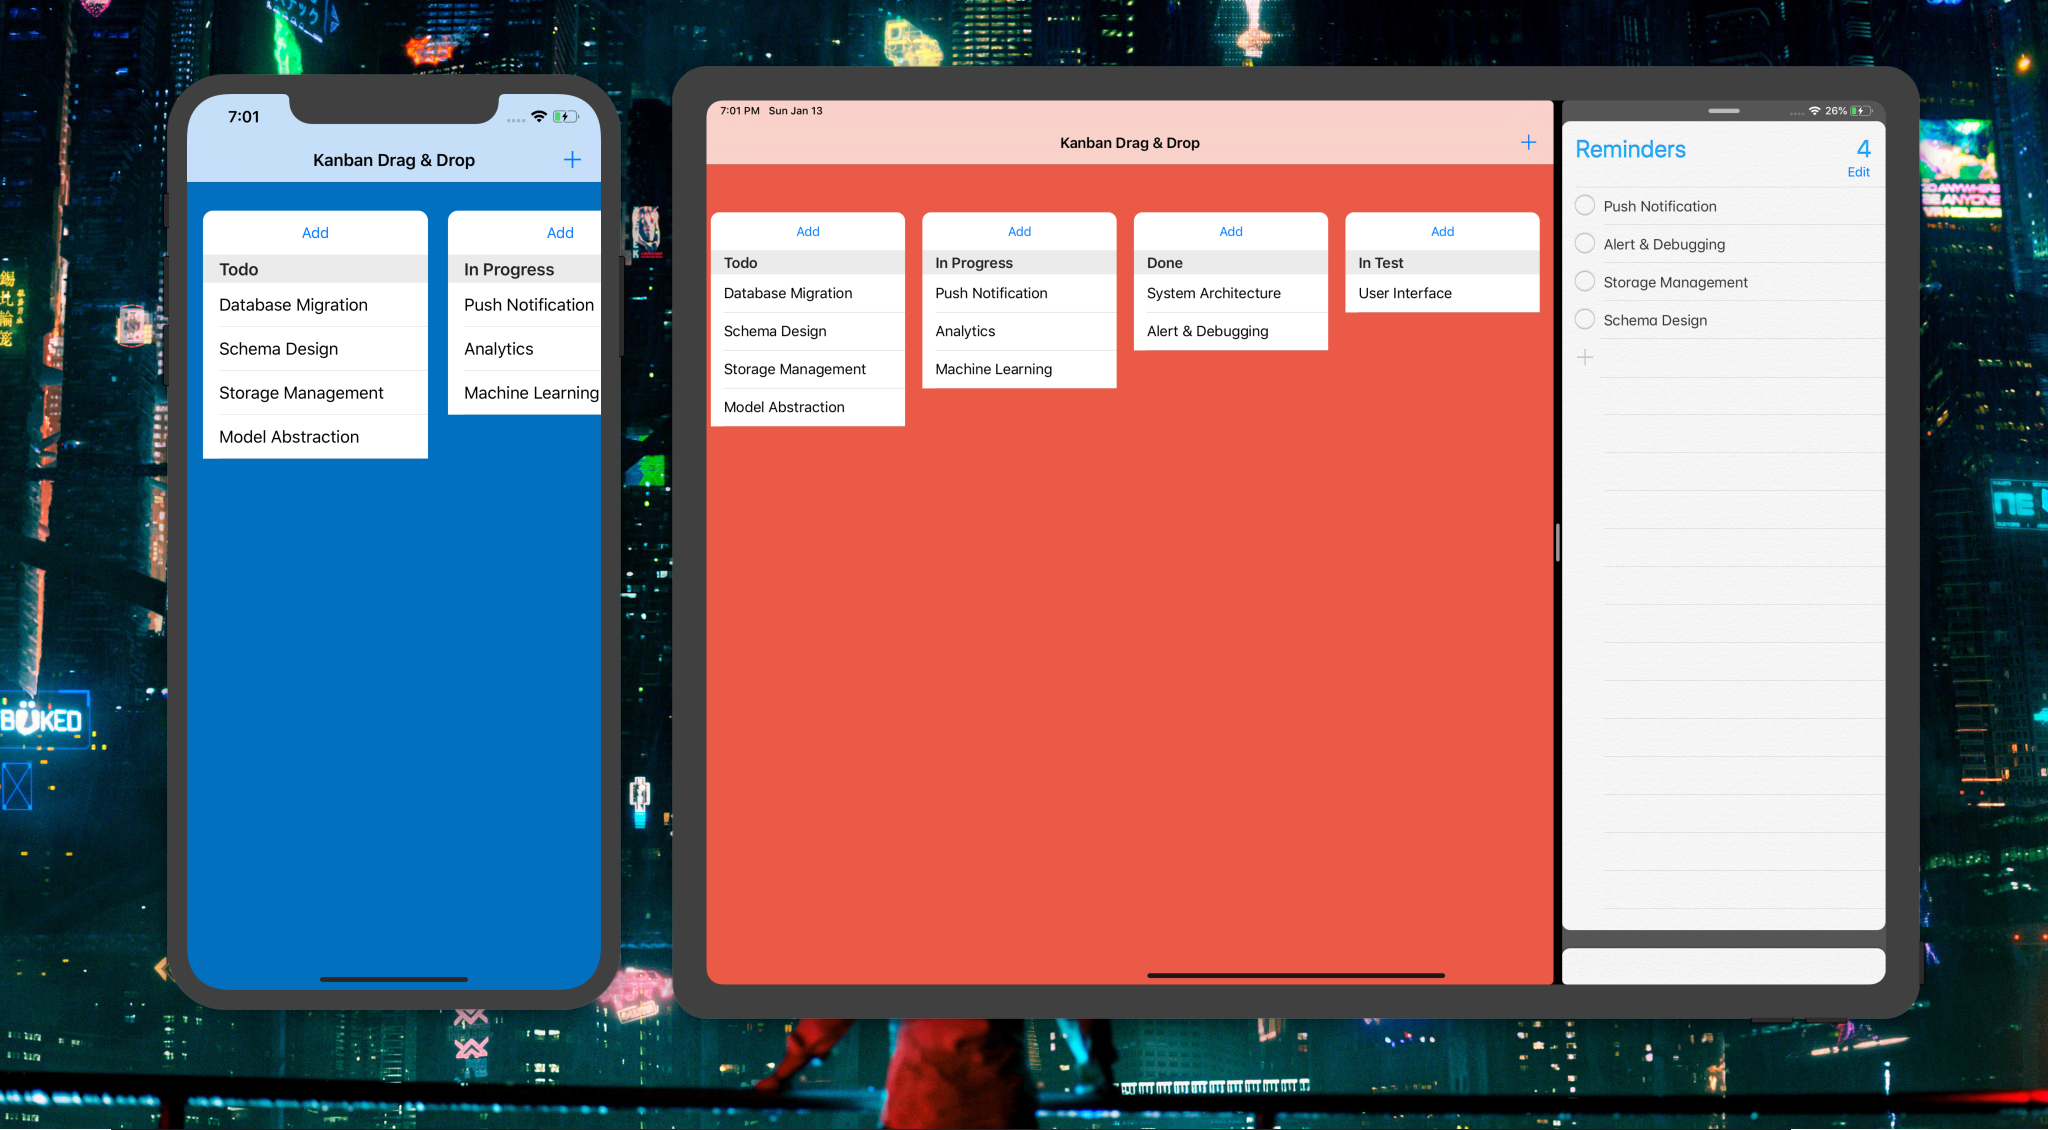Select the System Architecture card in Done
Screen dimensions: 2048x1130
pos(1212,293)
